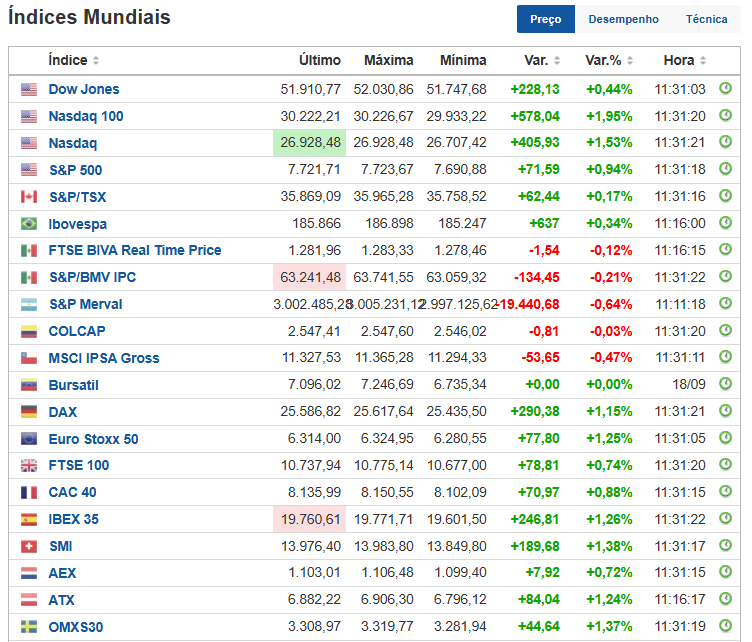The image size is (752, 642).
Task: Click the Máxima column header
Action: pos(388,60)
